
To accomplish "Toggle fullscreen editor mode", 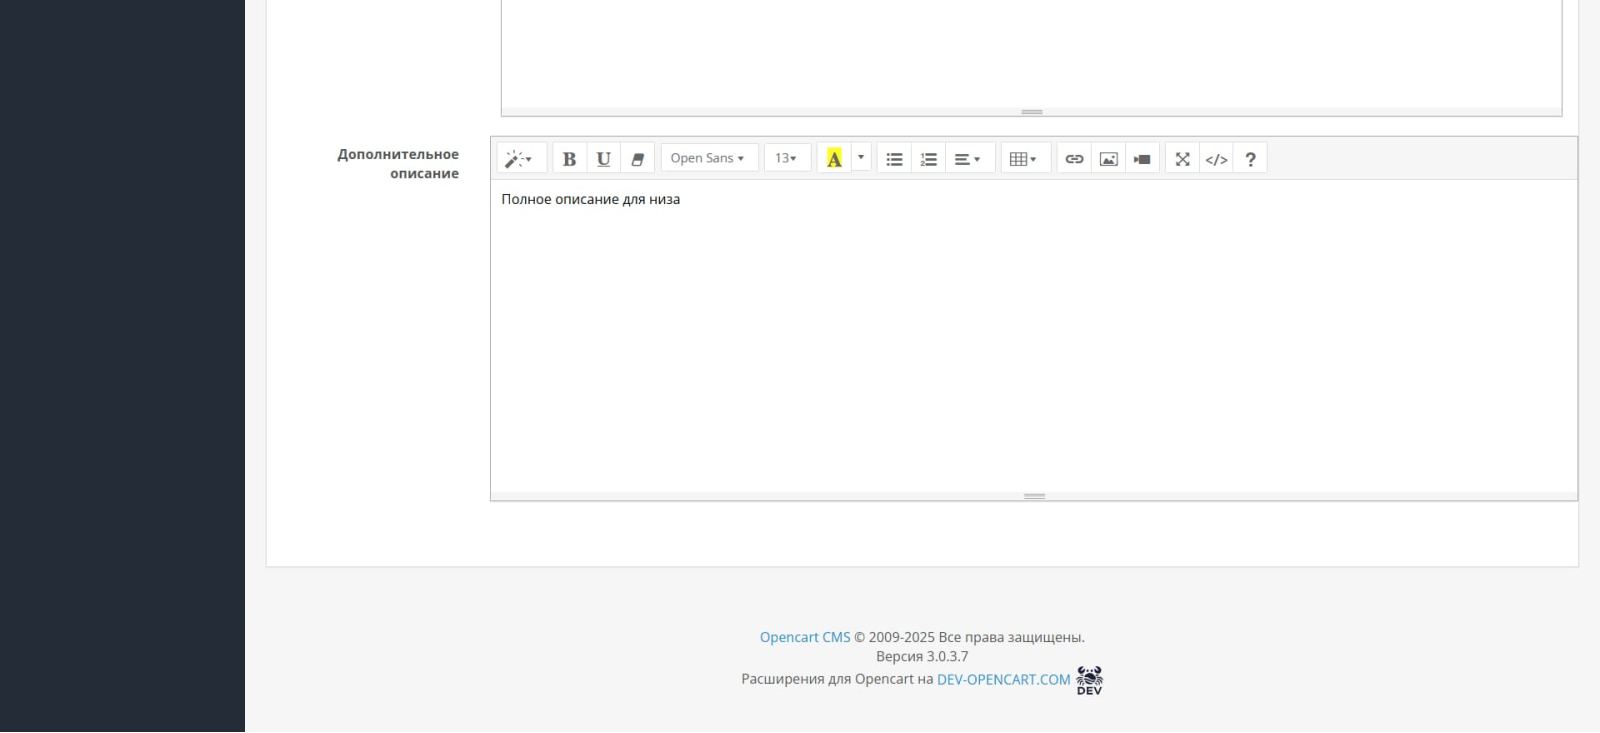I will (x=1182, y=159).
